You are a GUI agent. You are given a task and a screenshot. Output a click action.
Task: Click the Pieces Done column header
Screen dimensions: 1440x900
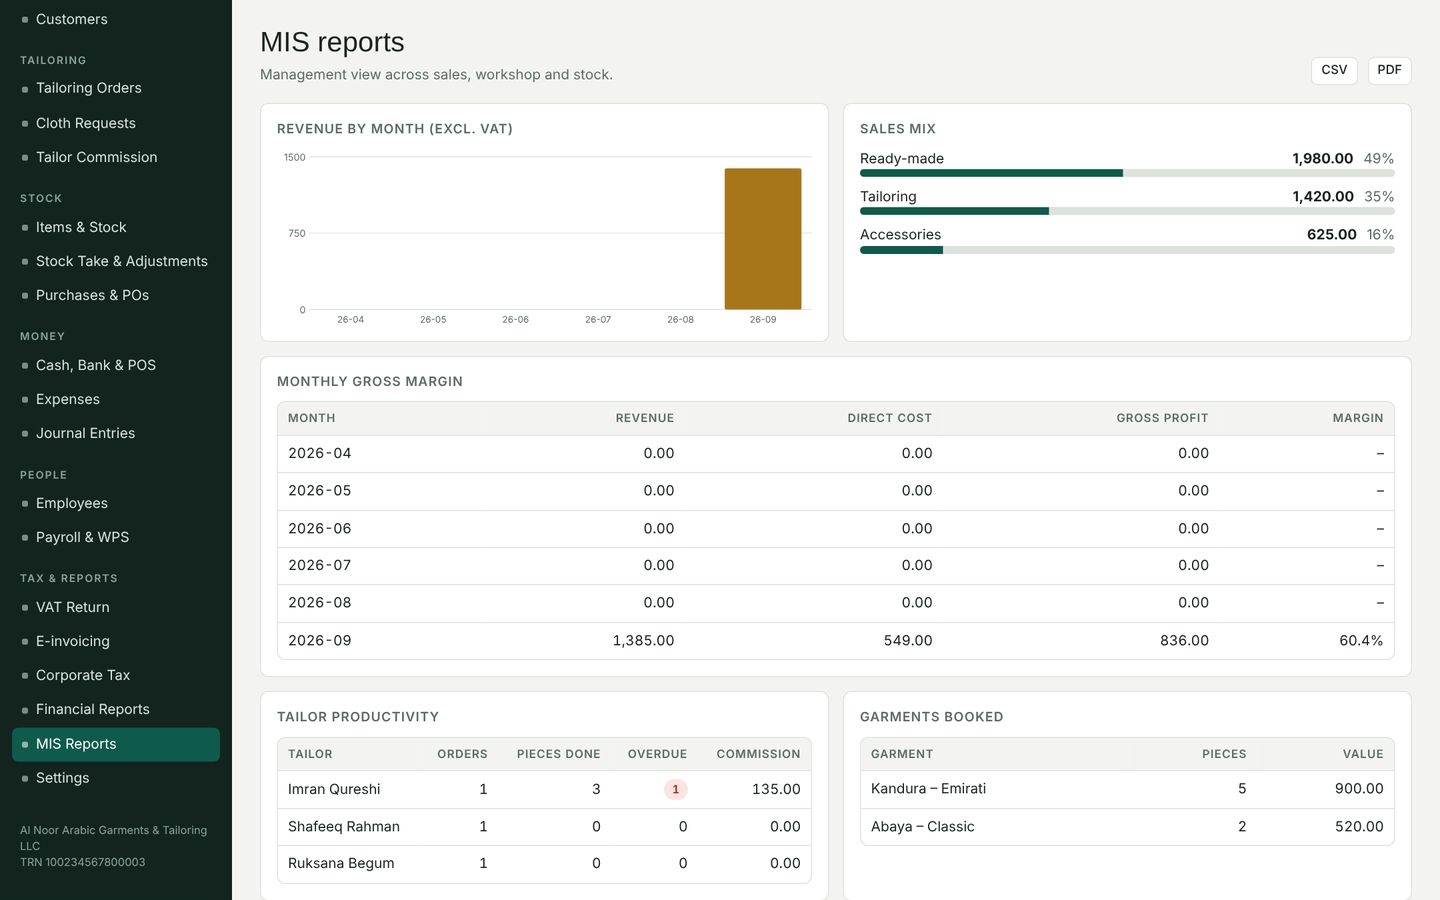[x=558, y=754]
